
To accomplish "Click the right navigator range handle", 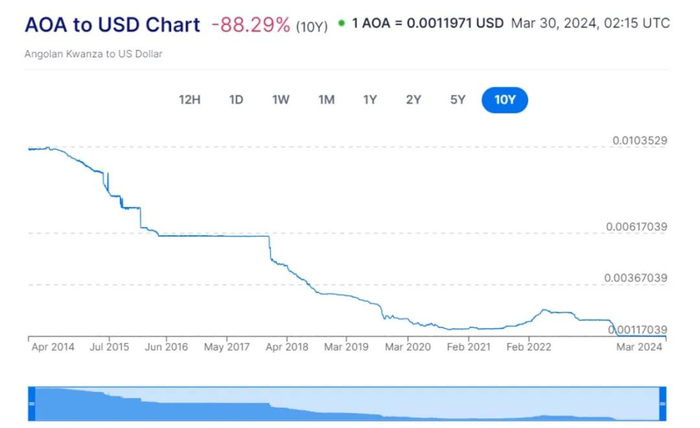I will tap(662, 402).
